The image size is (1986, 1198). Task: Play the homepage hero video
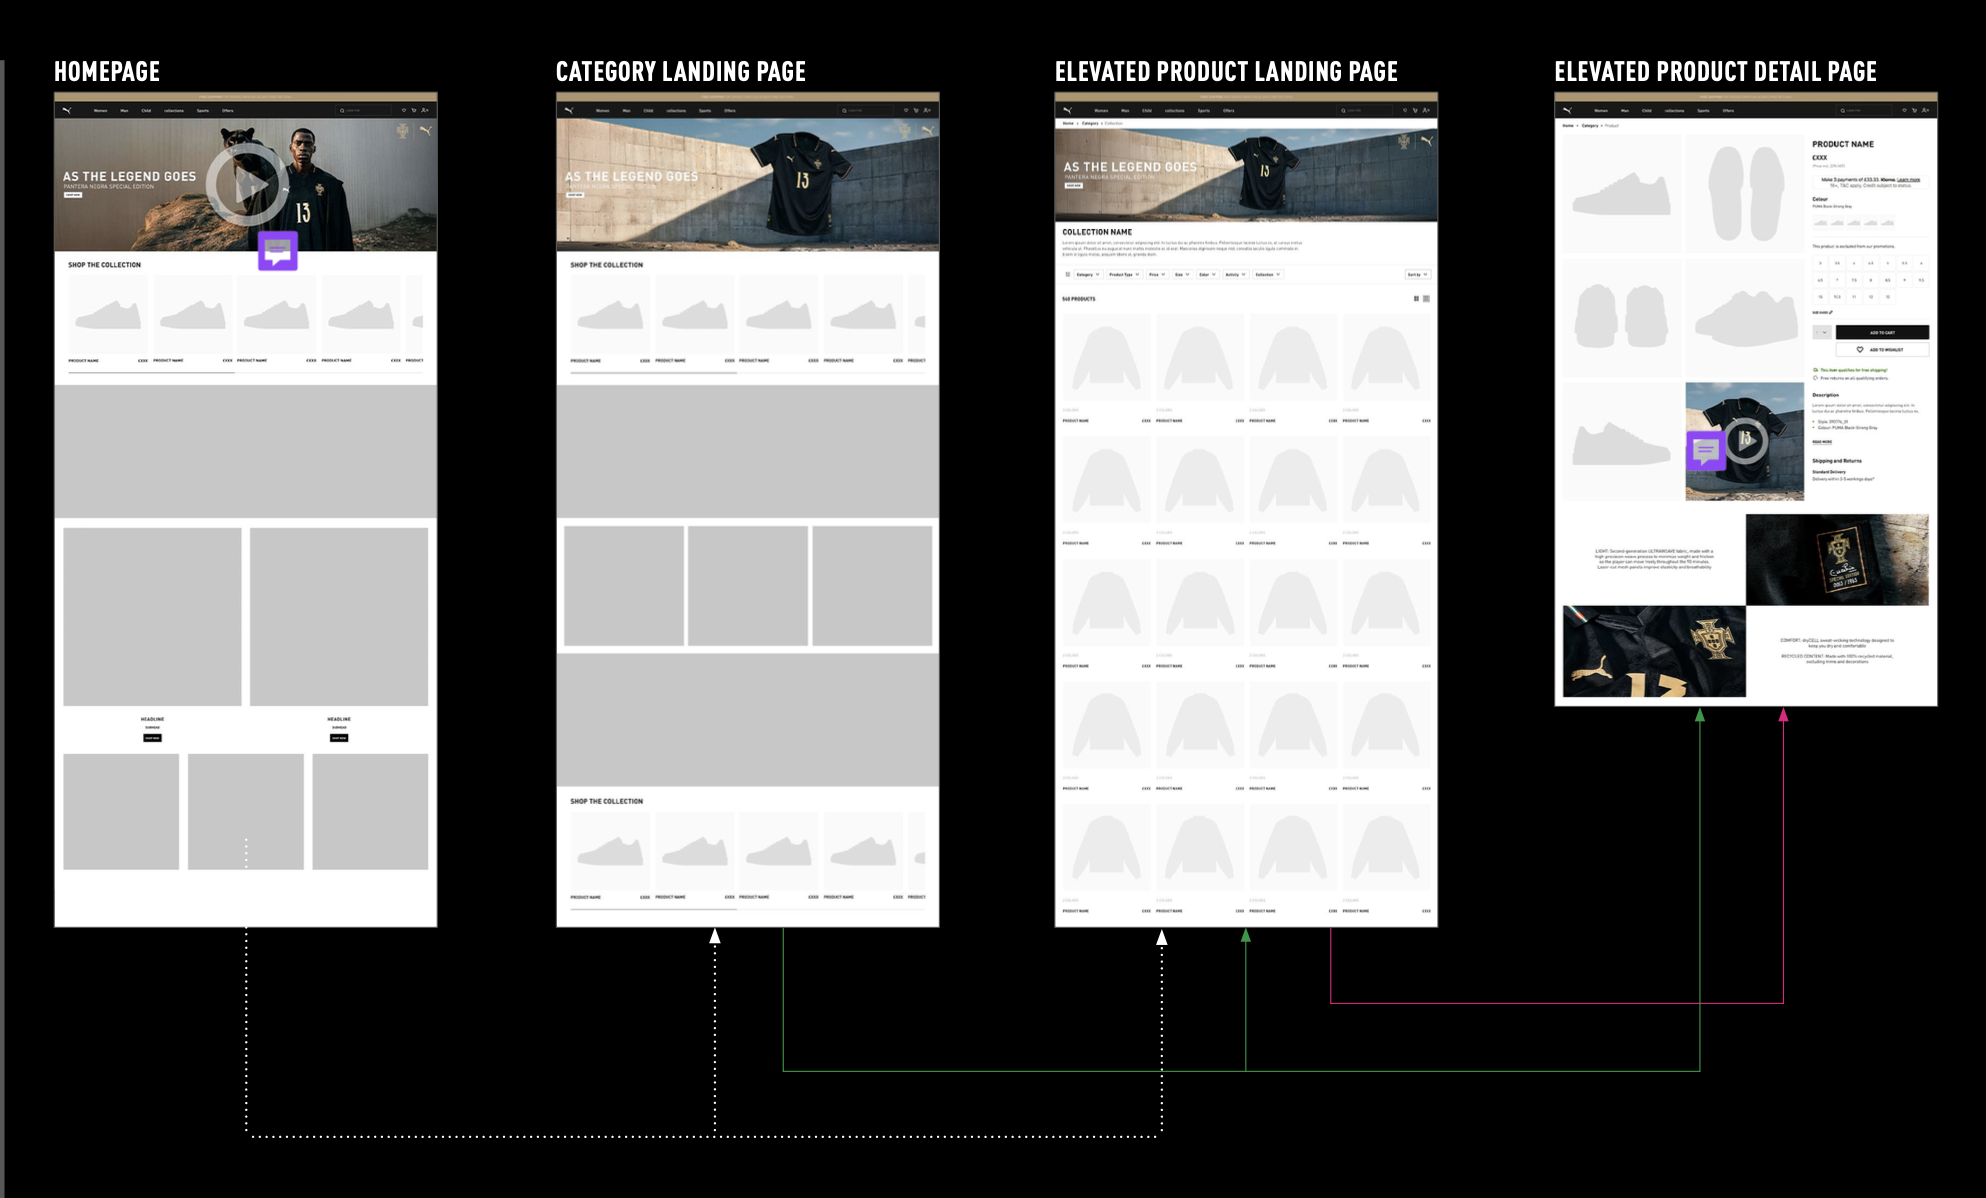(x=249, y=186)
